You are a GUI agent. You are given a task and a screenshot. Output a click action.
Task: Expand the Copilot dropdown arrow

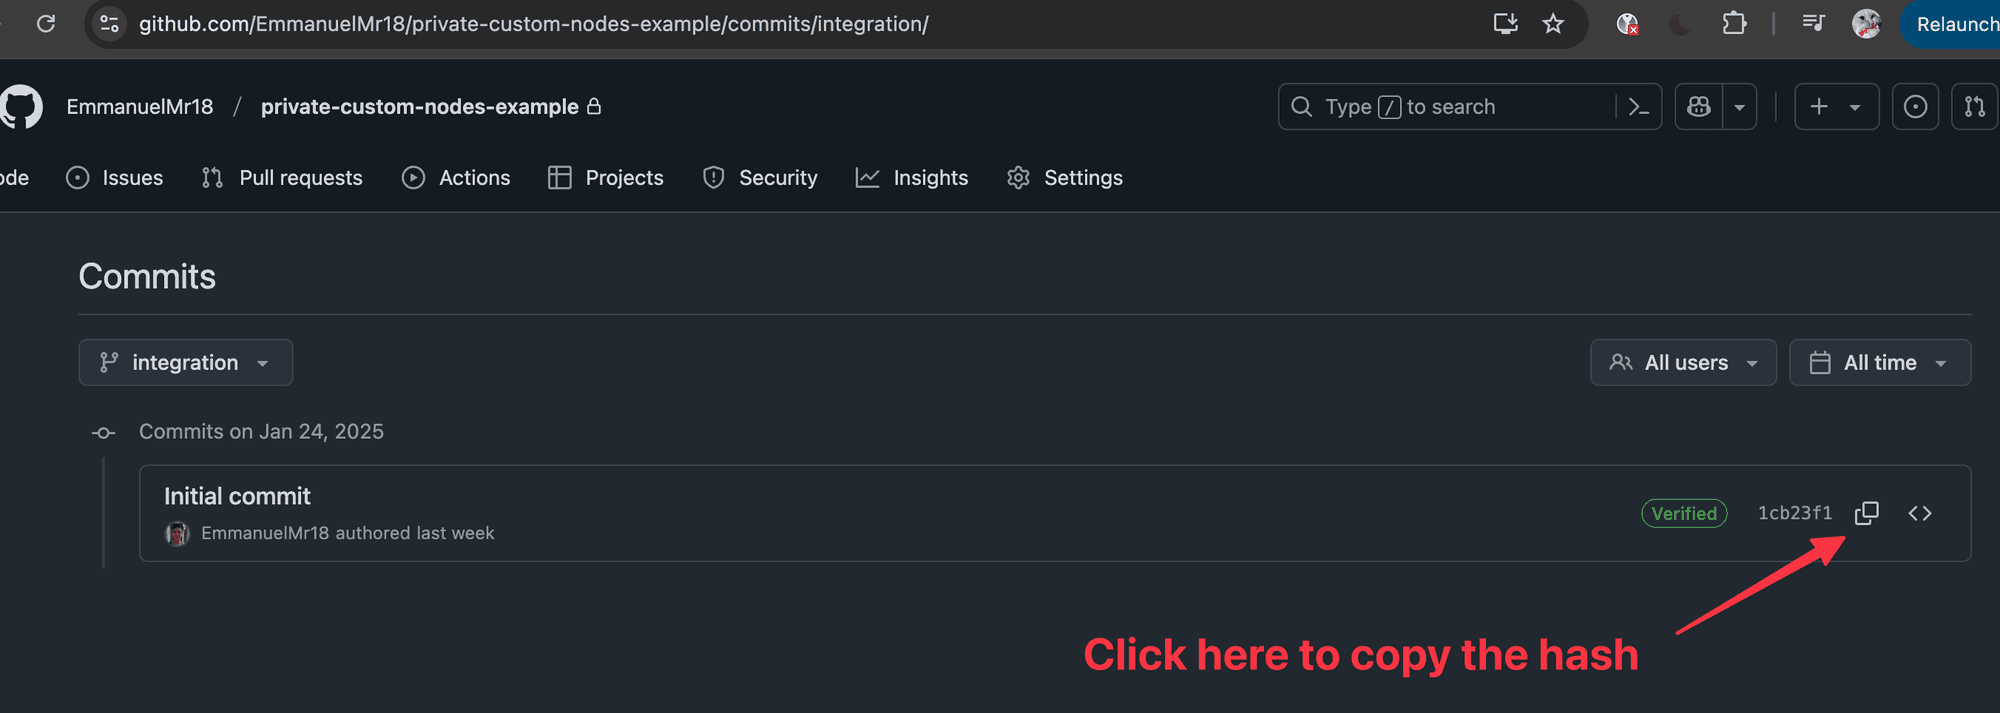(x=1739, y=107)
